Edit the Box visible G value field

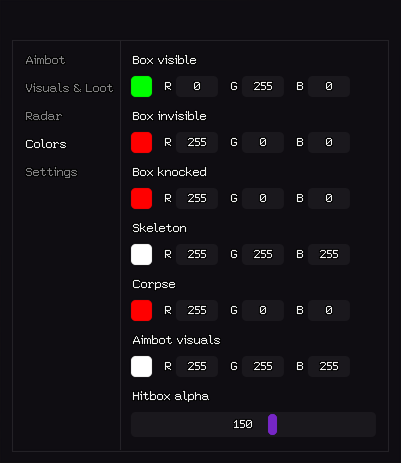point(263,87)
